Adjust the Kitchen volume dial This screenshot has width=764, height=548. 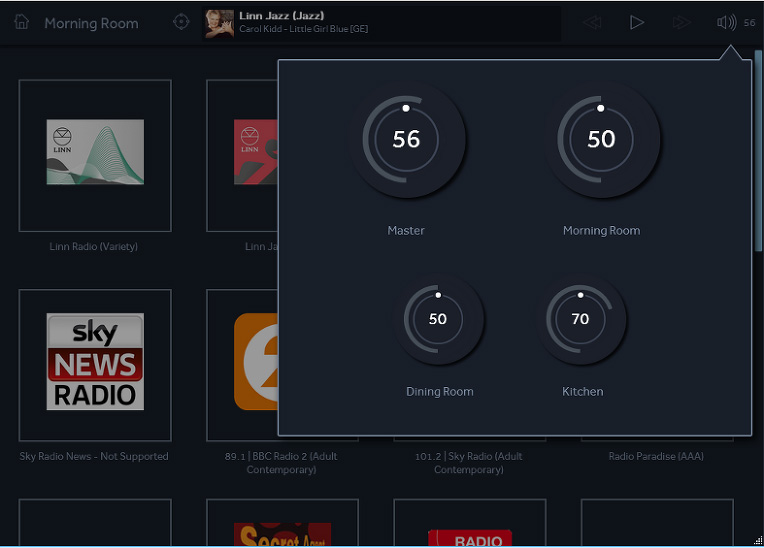pyautogui.click(x=580, y=319)
